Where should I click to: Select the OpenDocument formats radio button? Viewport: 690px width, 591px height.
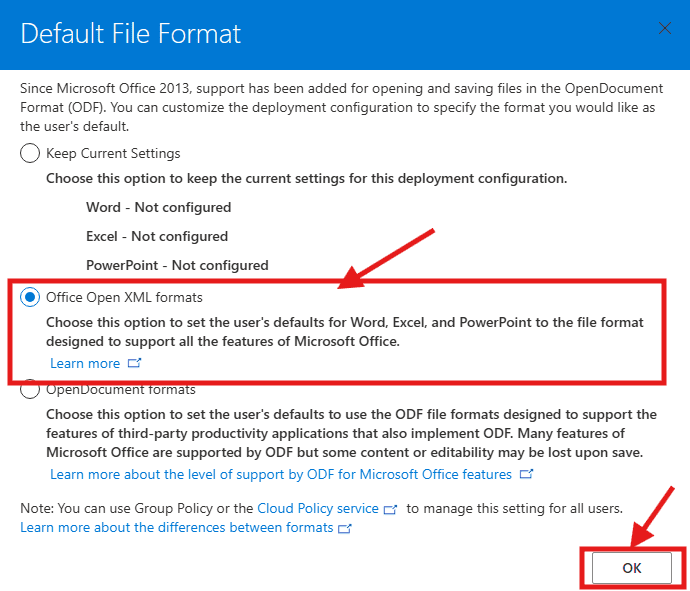click(30, 390)
